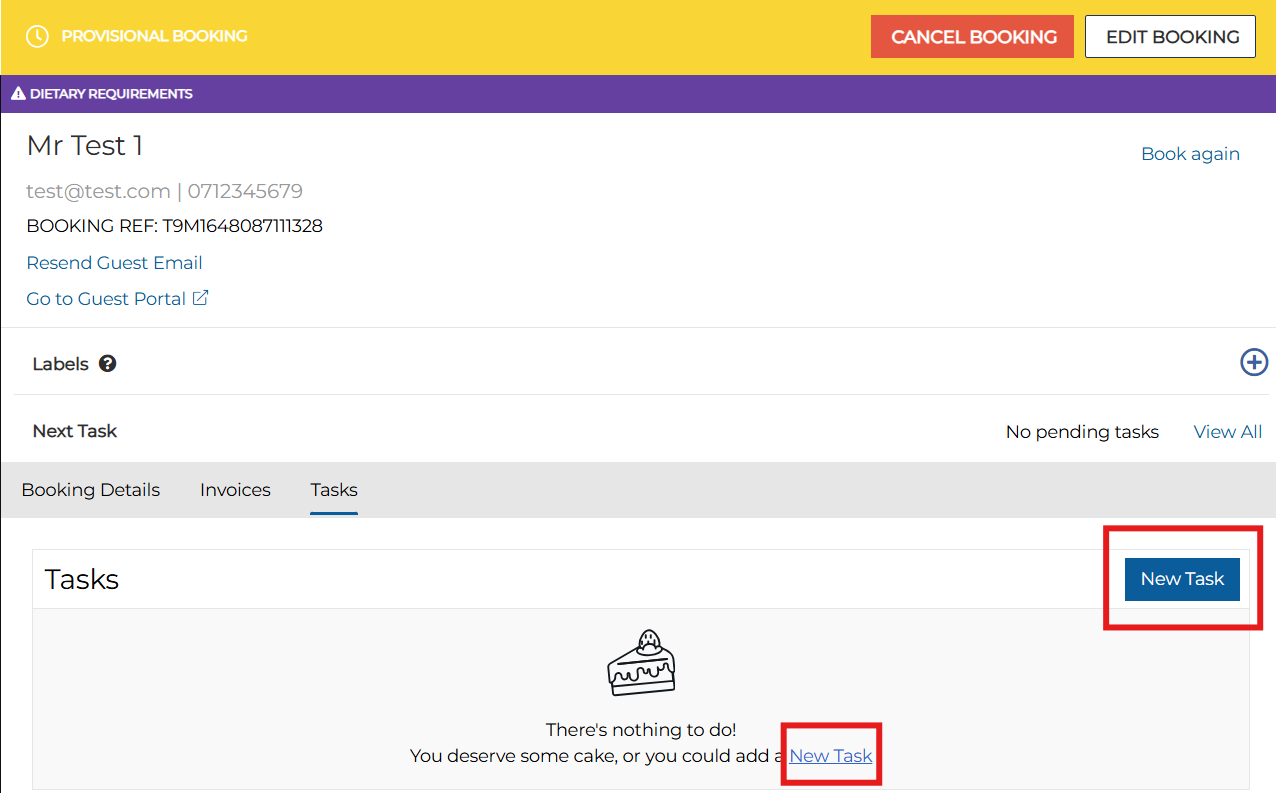
Task: Click the cake illustration in the empty Tasks panel
Action: [x=641, y=663]
